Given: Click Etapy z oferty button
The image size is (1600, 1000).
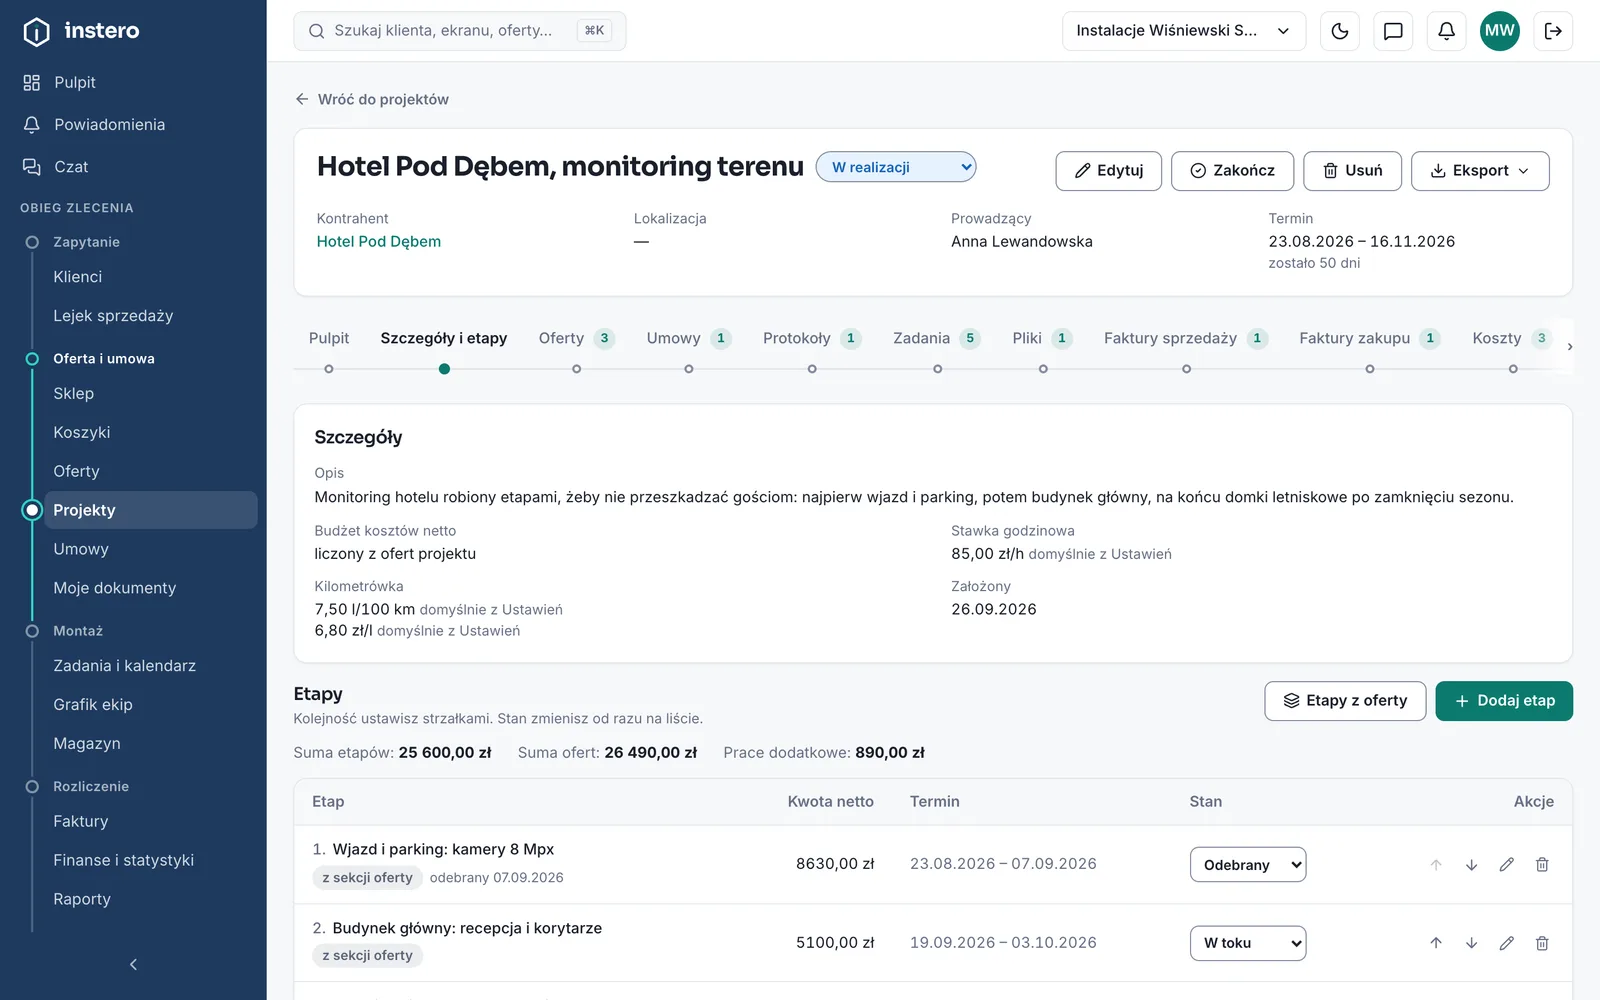Looking at the screenshot, I should [1345, 701].
